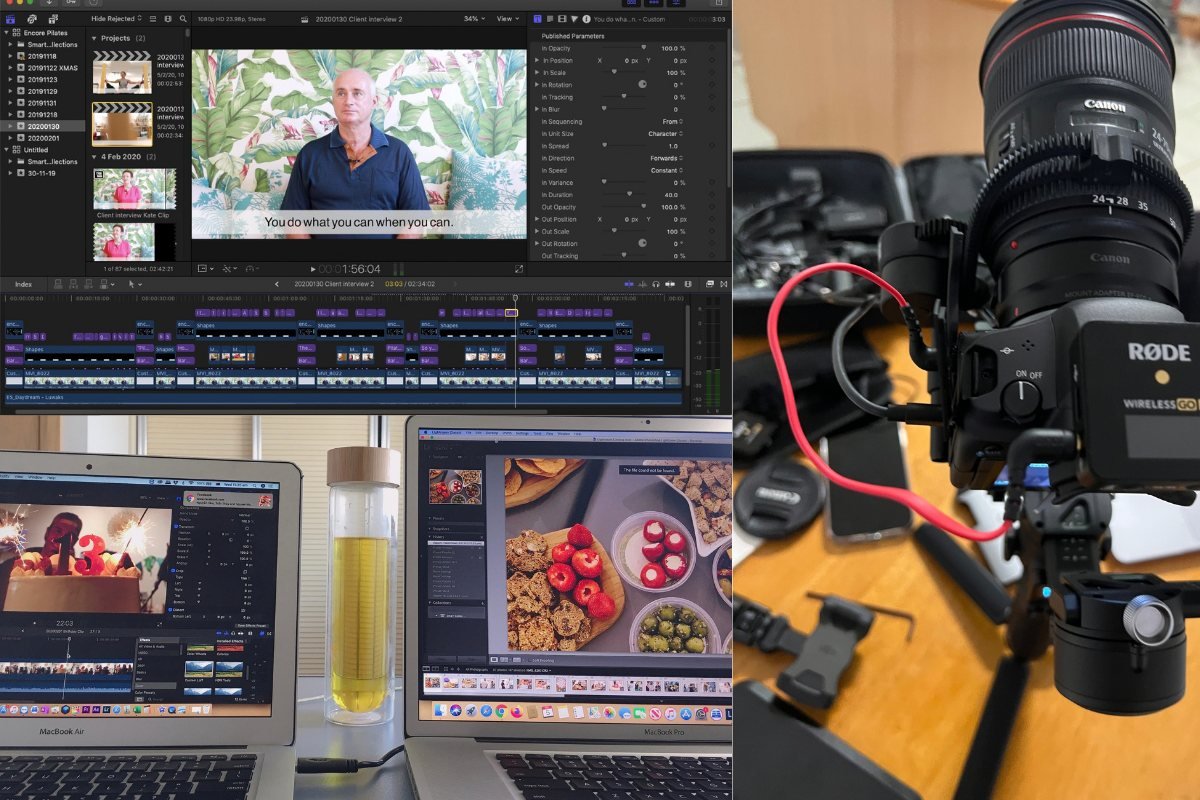Switch to the Title inspector tab

(x=538, y=19)
